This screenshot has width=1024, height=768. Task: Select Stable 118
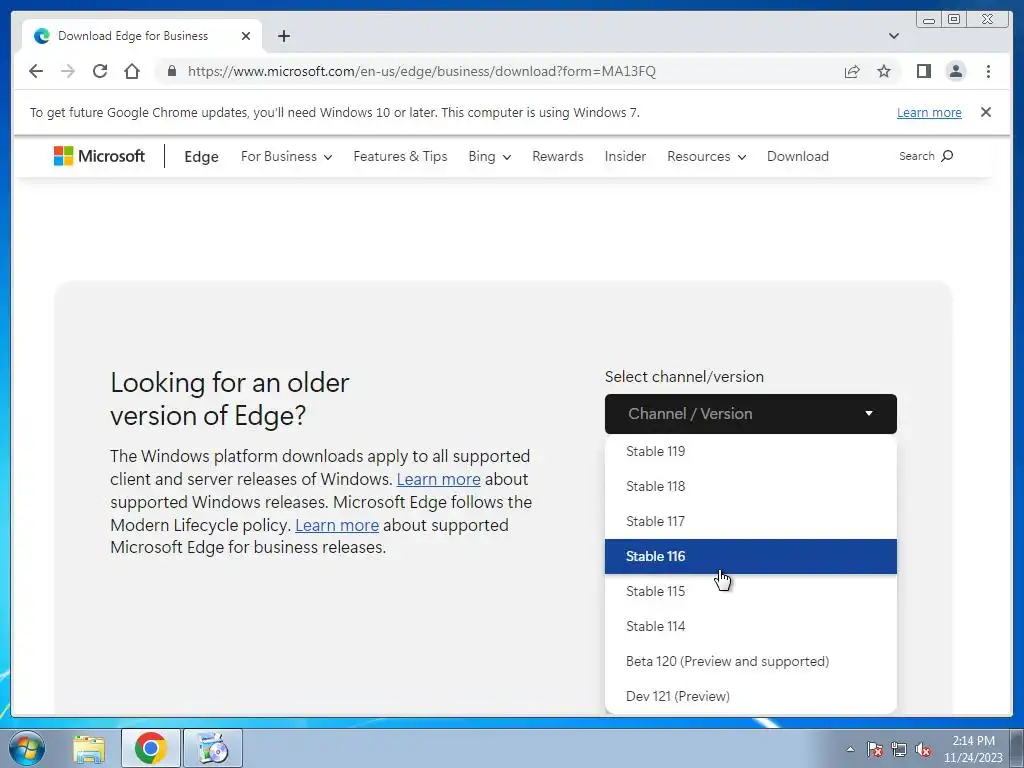[750, 487]
